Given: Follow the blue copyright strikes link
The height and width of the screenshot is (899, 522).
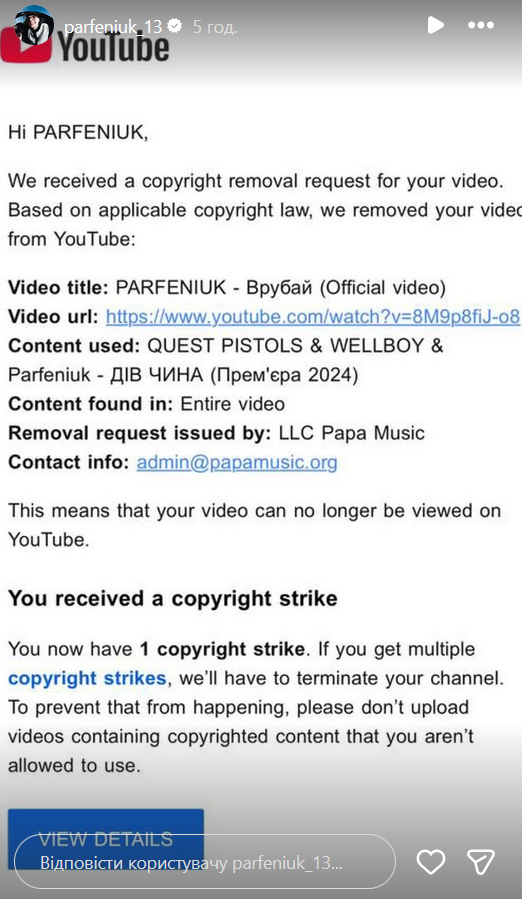Looking at the screenshot, I should [87, 678].
